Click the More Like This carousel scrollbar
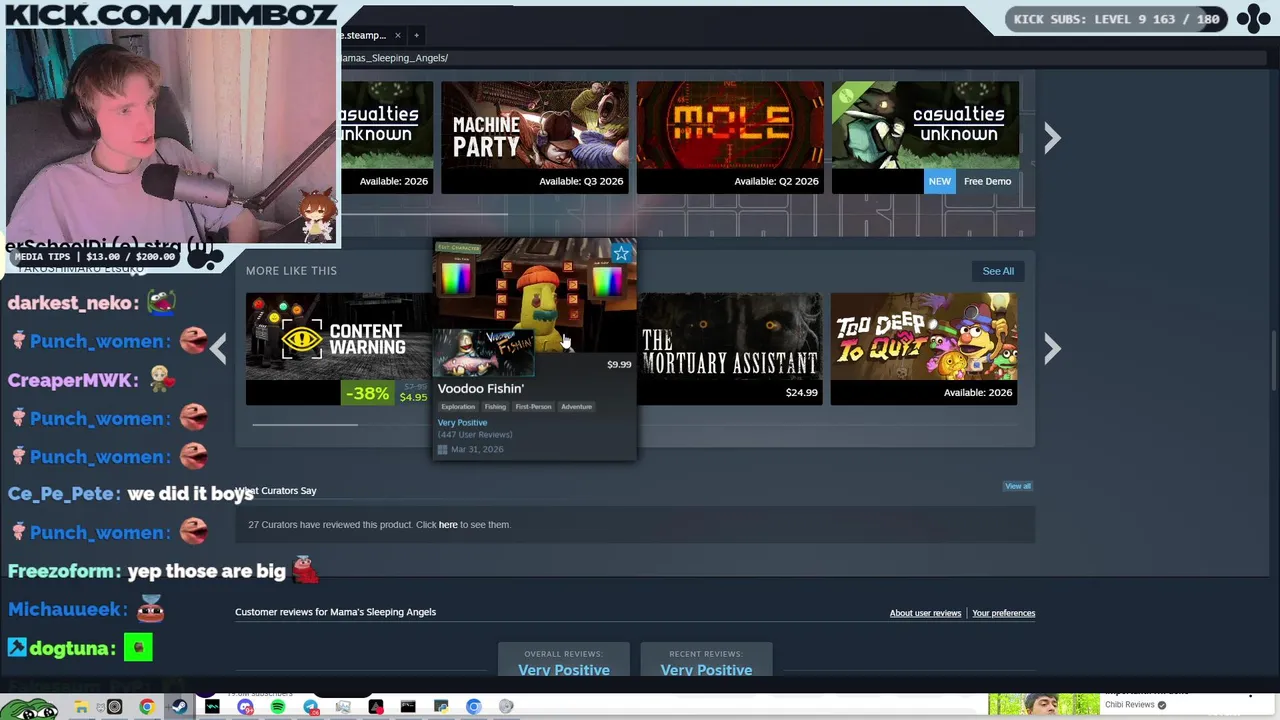The image size is (1280, 720). pos(305,424)
